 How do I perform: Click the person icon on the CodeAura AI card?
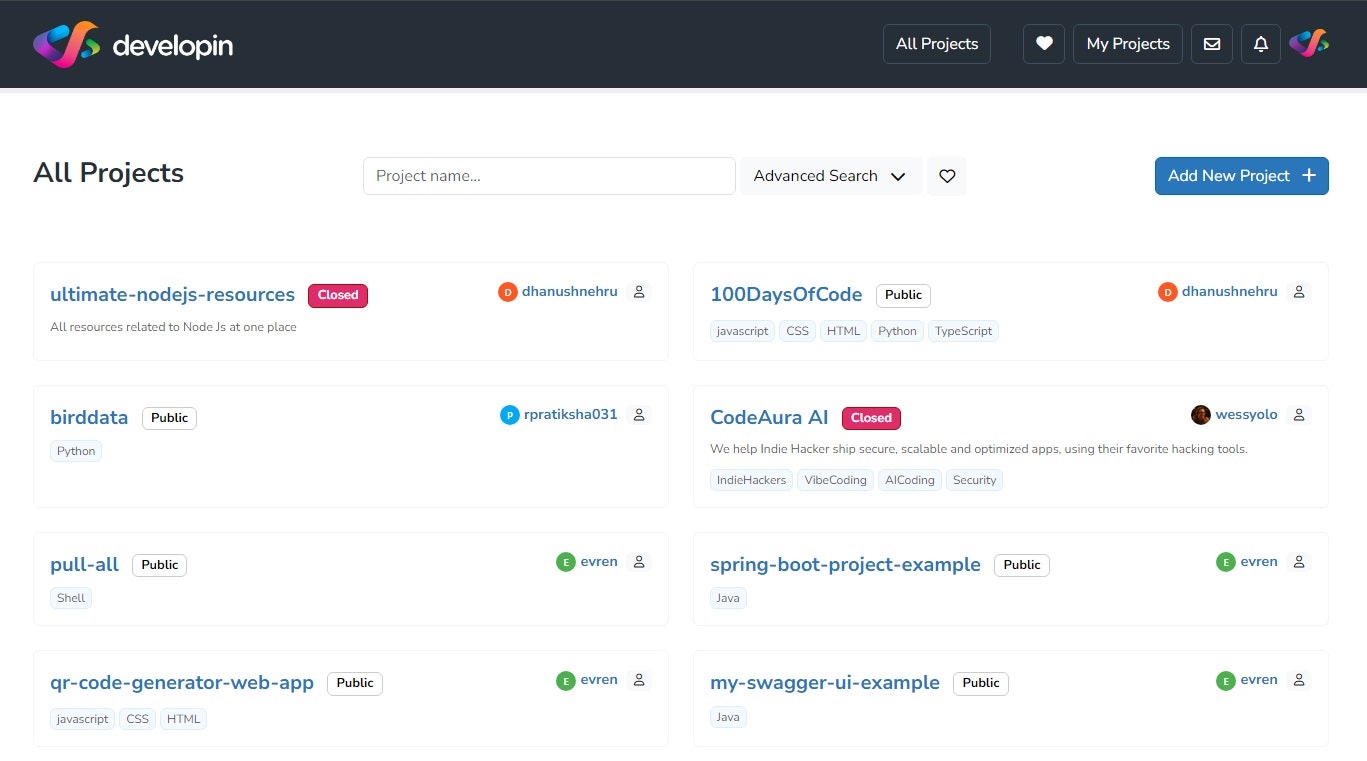click(1299, 414)
